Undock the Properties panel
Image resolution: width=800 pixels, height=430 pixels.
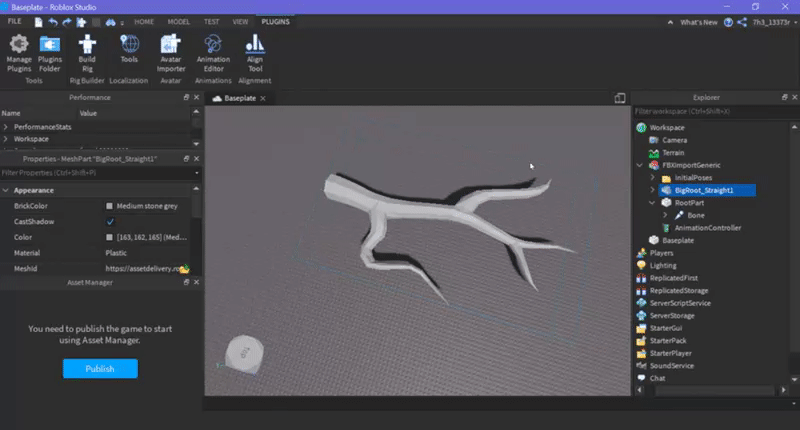(x=186, y=159)
